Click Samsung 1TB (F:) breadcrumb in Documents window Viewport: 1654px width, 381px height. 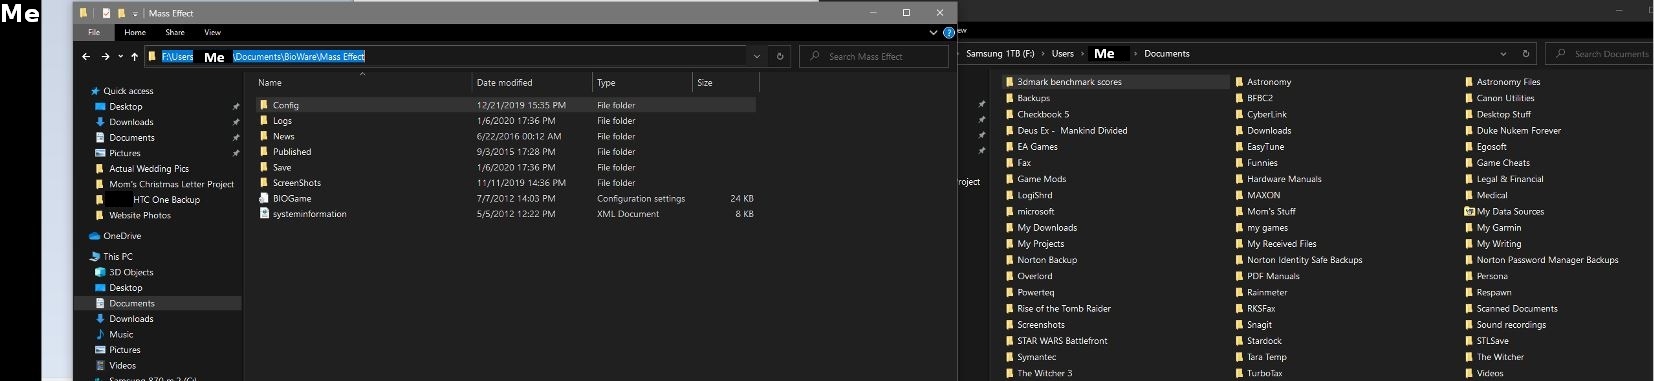tap(1000, 54)
